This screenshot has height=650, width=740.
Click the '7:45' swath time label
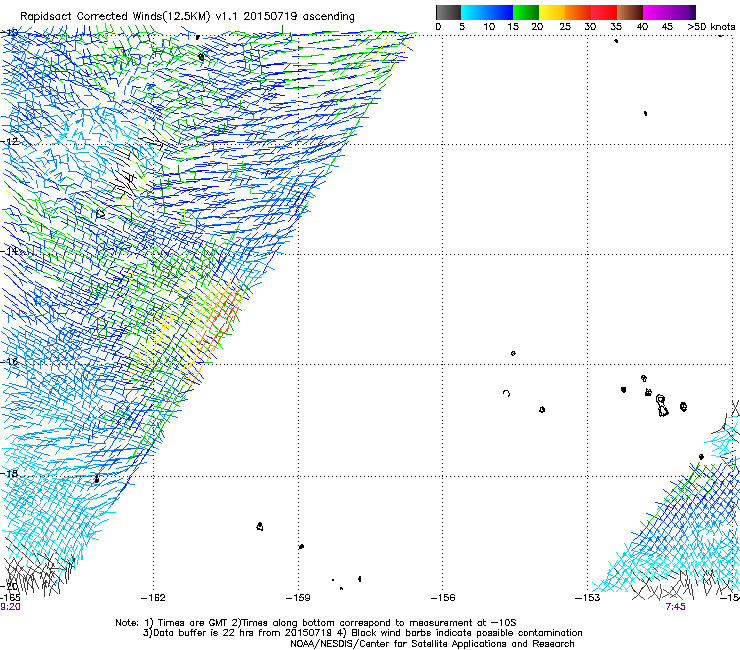click(675, 607)
